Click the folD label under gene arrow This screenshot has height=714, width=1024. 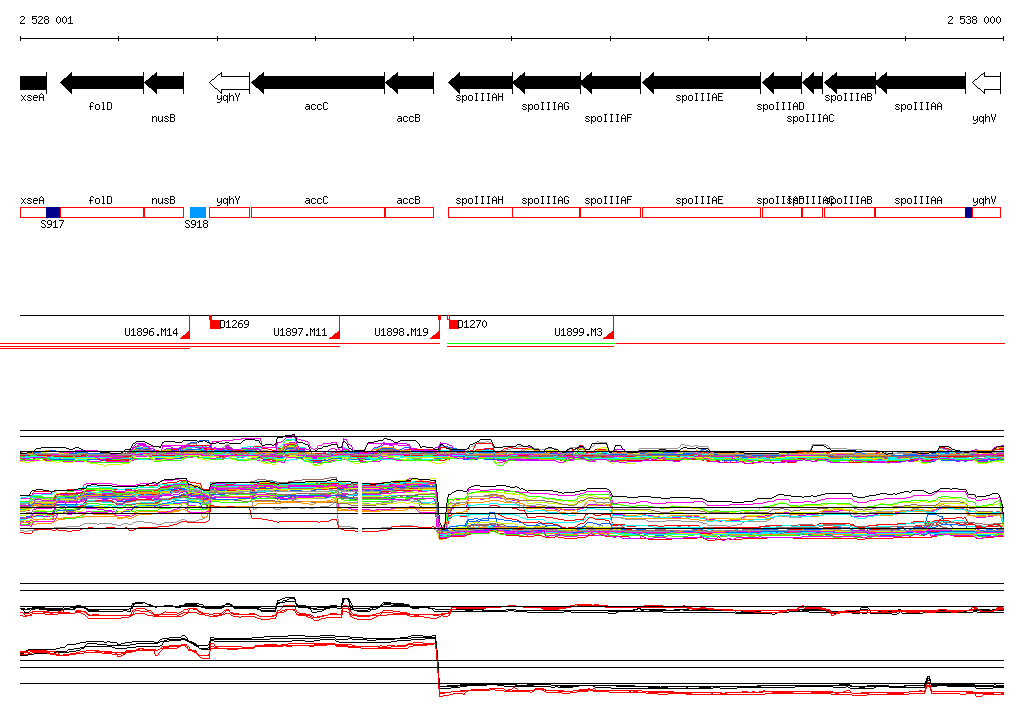pos(101,106)
